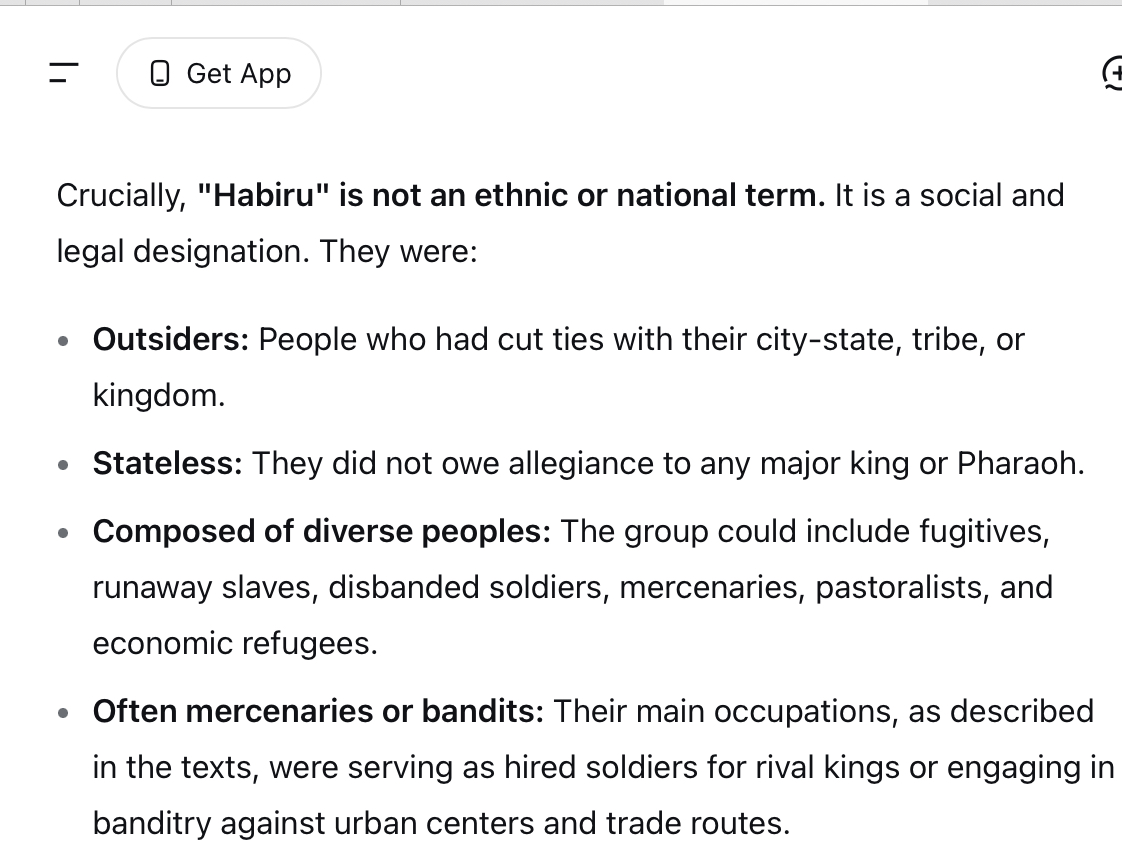Click the bullet point before Outsiders

63,341
